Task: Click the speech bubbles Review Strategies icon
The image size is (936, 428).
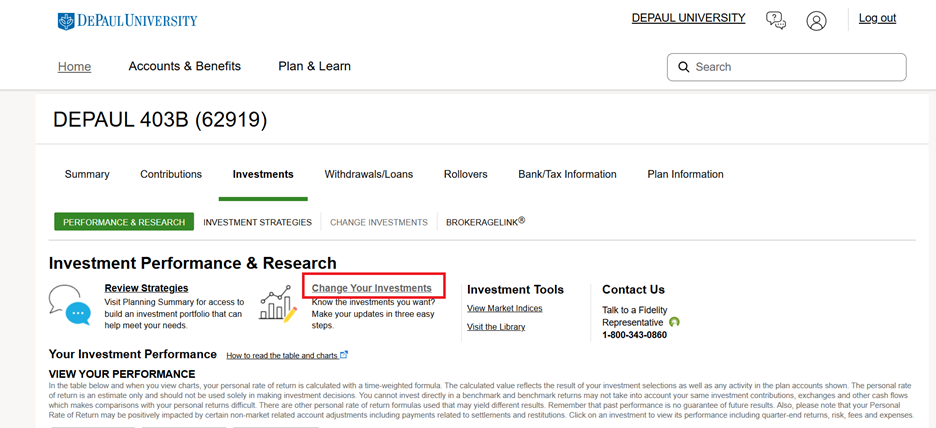Action: (69, 305)
